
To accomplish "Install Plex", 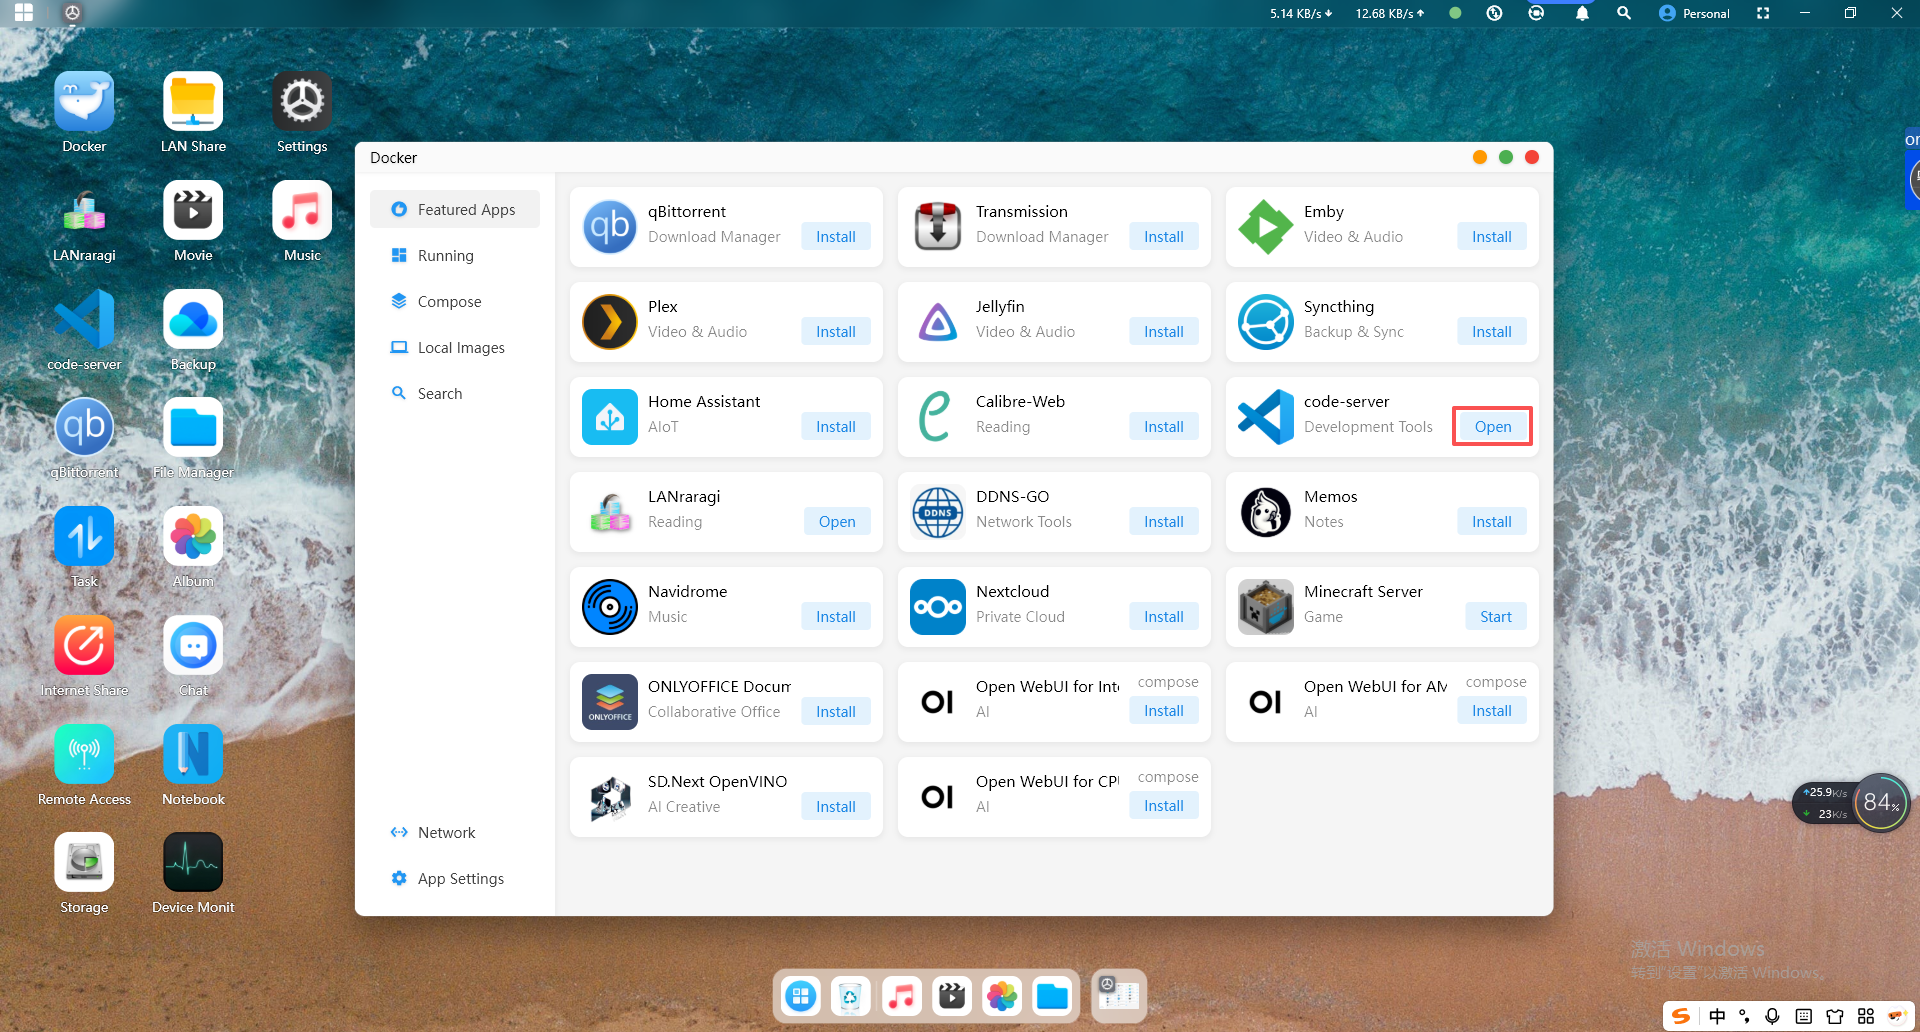I will click(x=836, y=332).
